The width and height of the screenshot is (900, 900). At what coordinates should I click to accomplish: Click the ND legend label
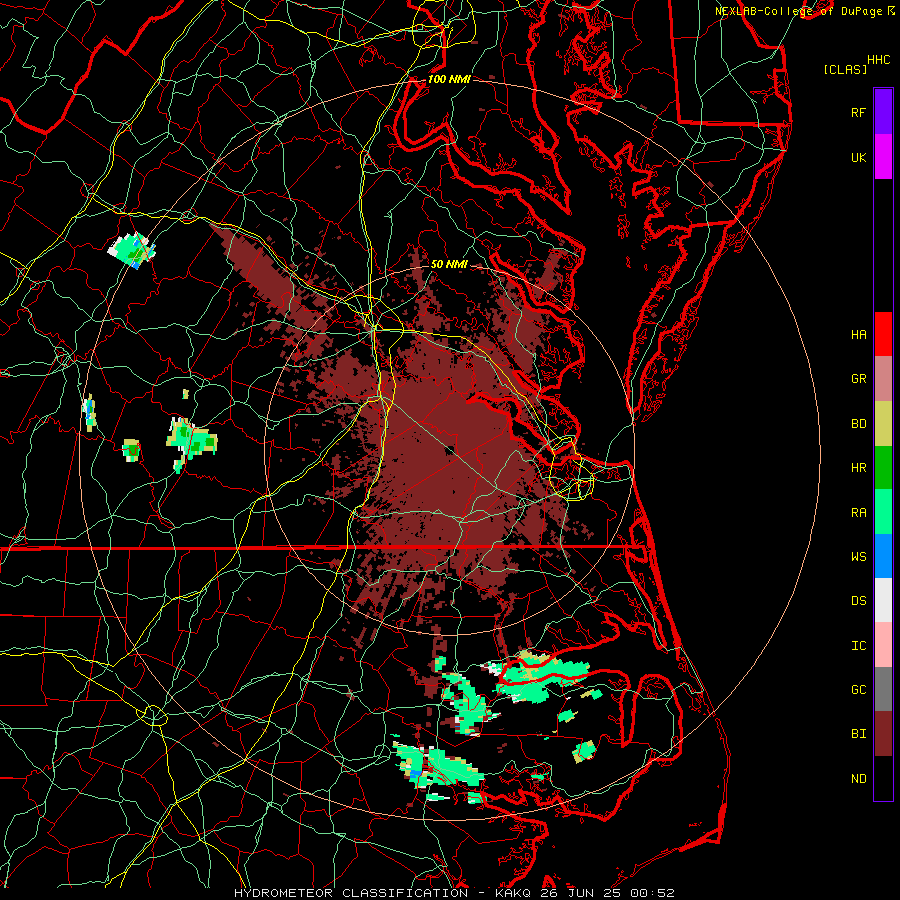tap(858, 779)
